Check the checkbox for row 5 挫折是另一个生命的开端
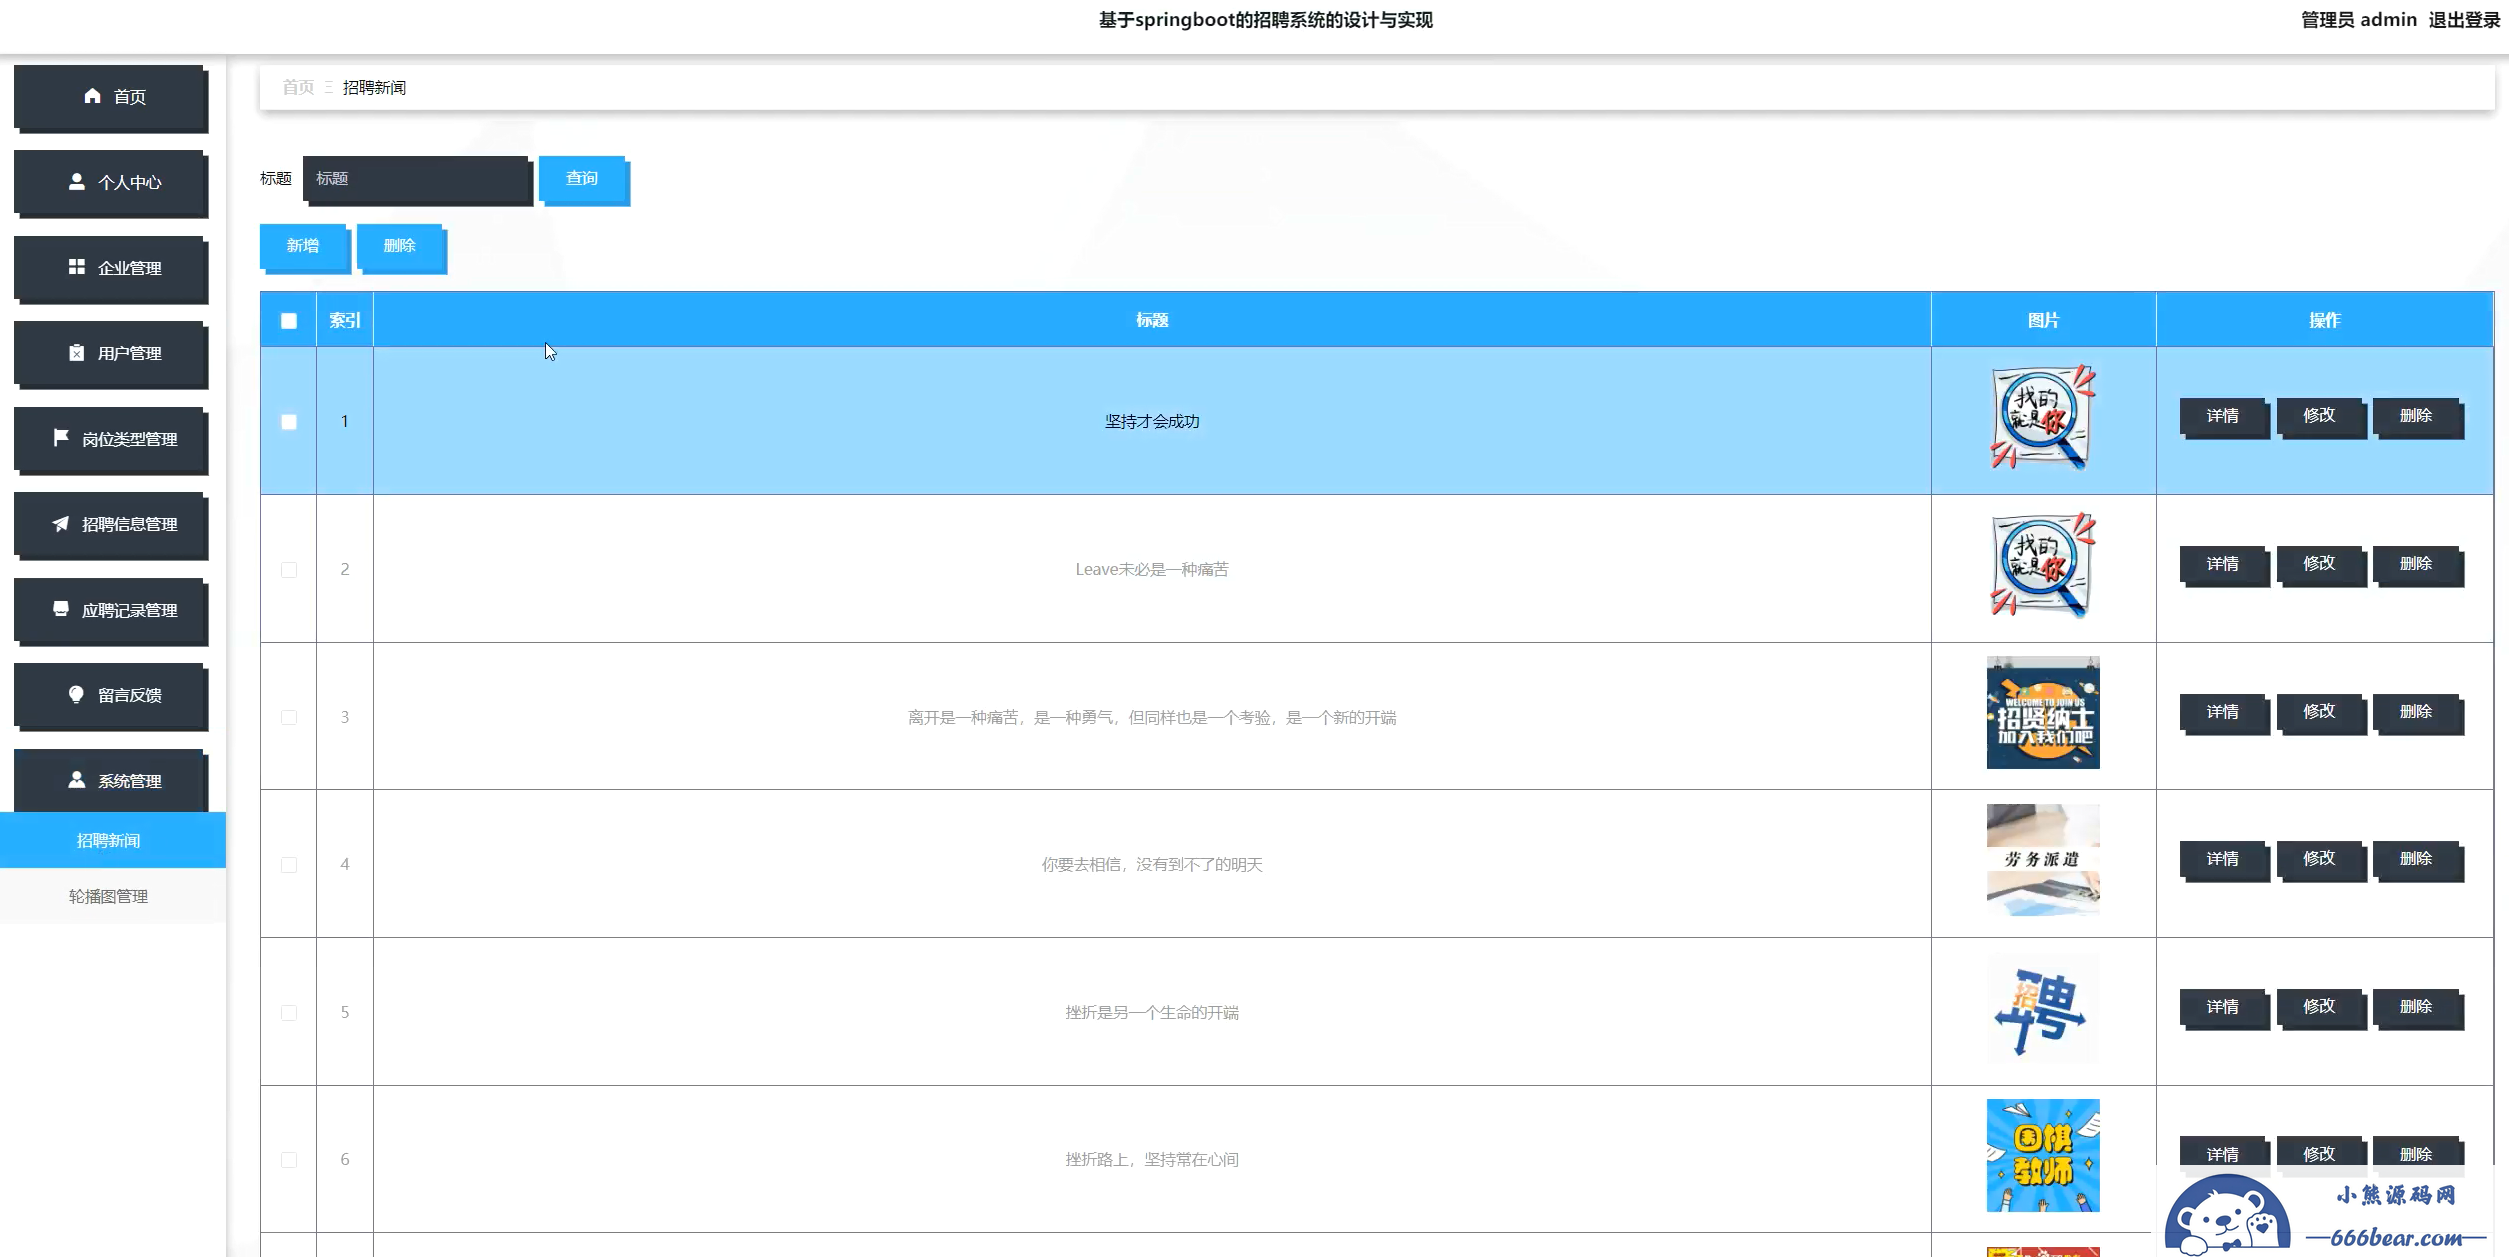 (289, 1013)
